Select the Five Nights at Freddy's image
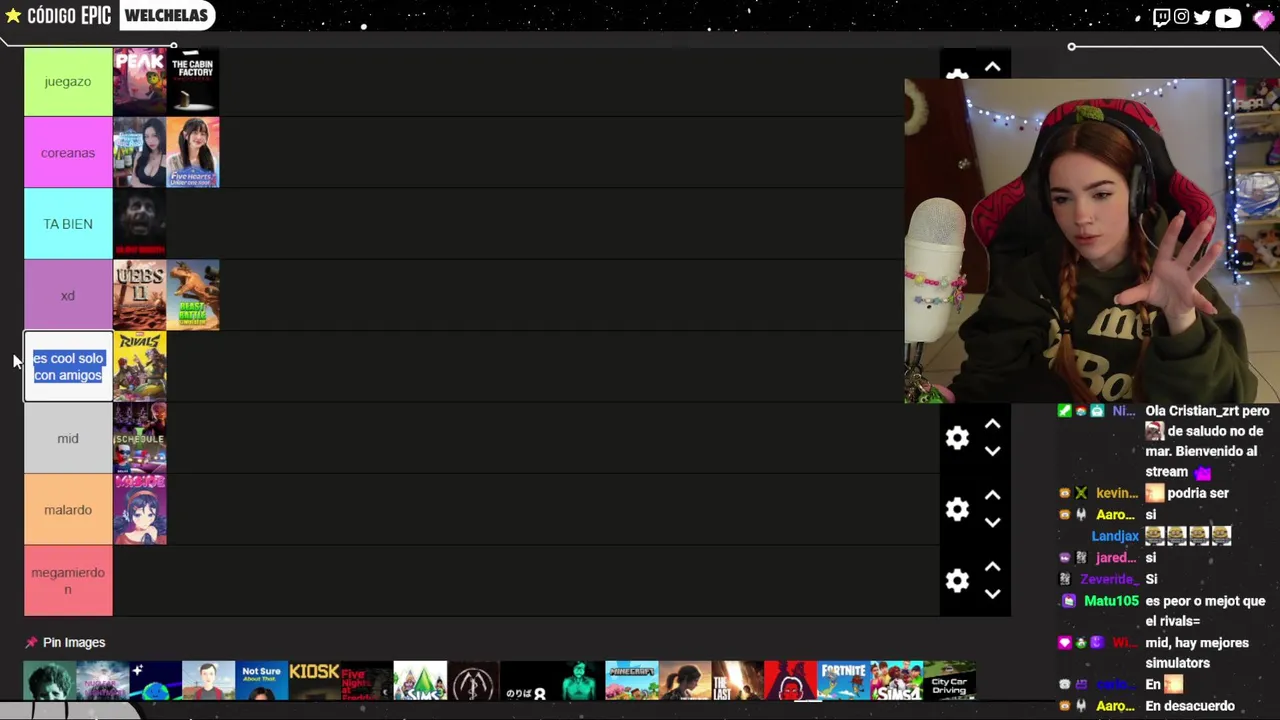 click(x=366, y=680)
